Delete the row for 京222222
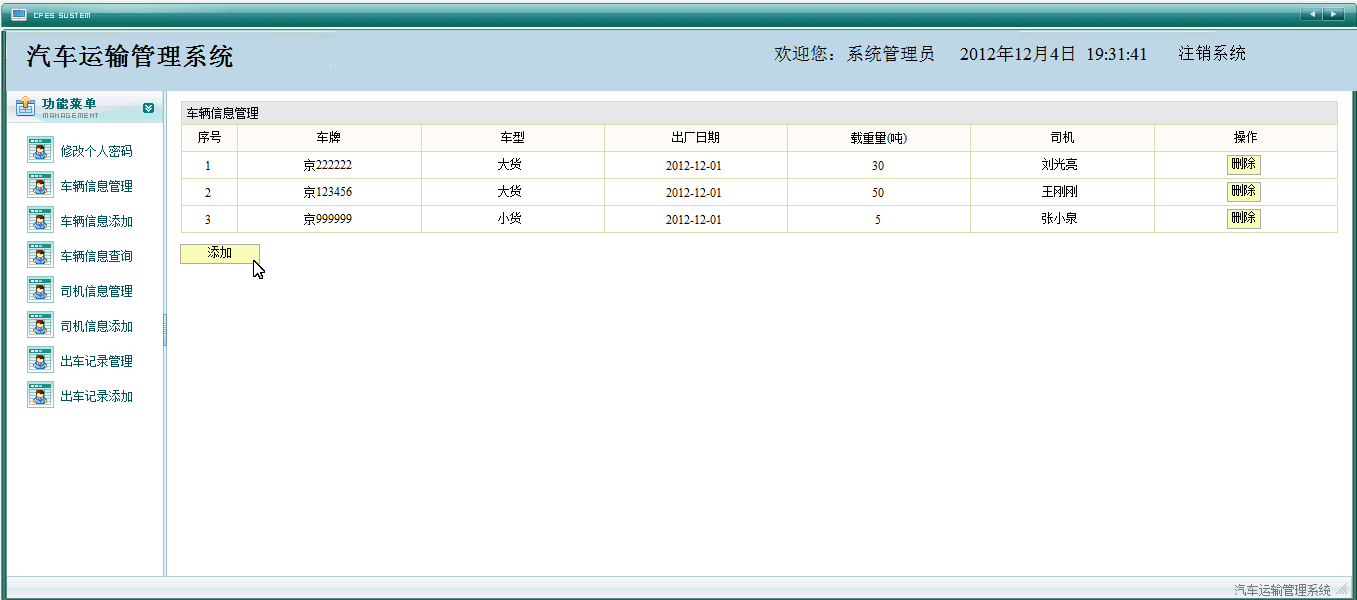 (x=1244, y=165)
